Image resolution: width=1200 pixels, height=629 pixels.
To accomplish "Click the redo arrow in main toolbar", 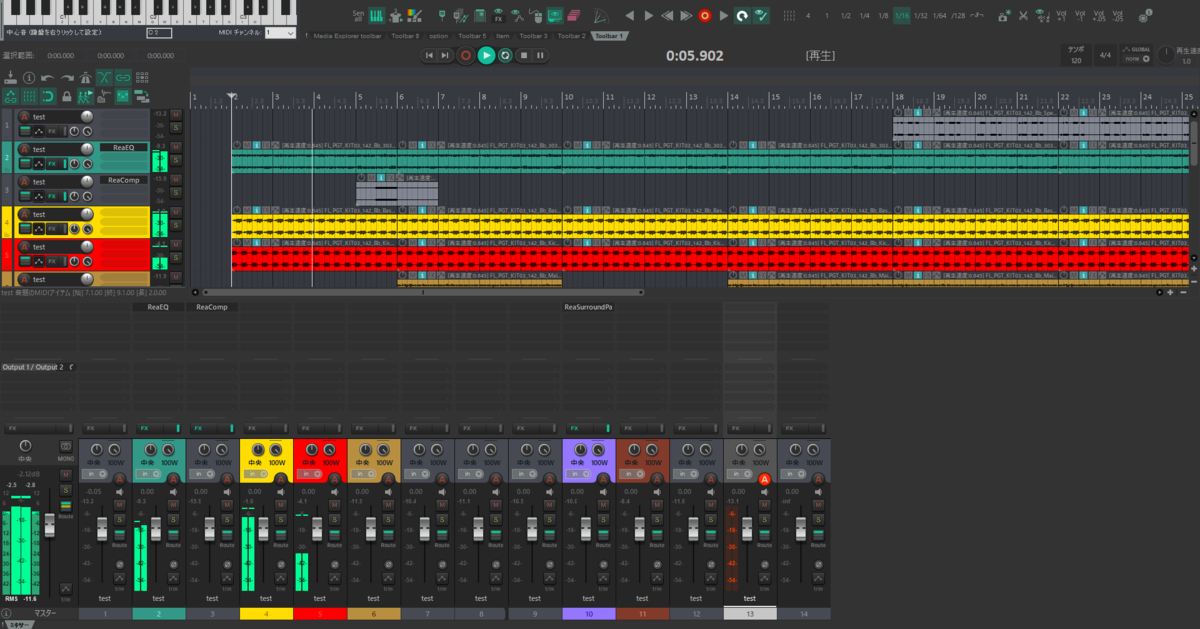I will click(x=67, y=77).
